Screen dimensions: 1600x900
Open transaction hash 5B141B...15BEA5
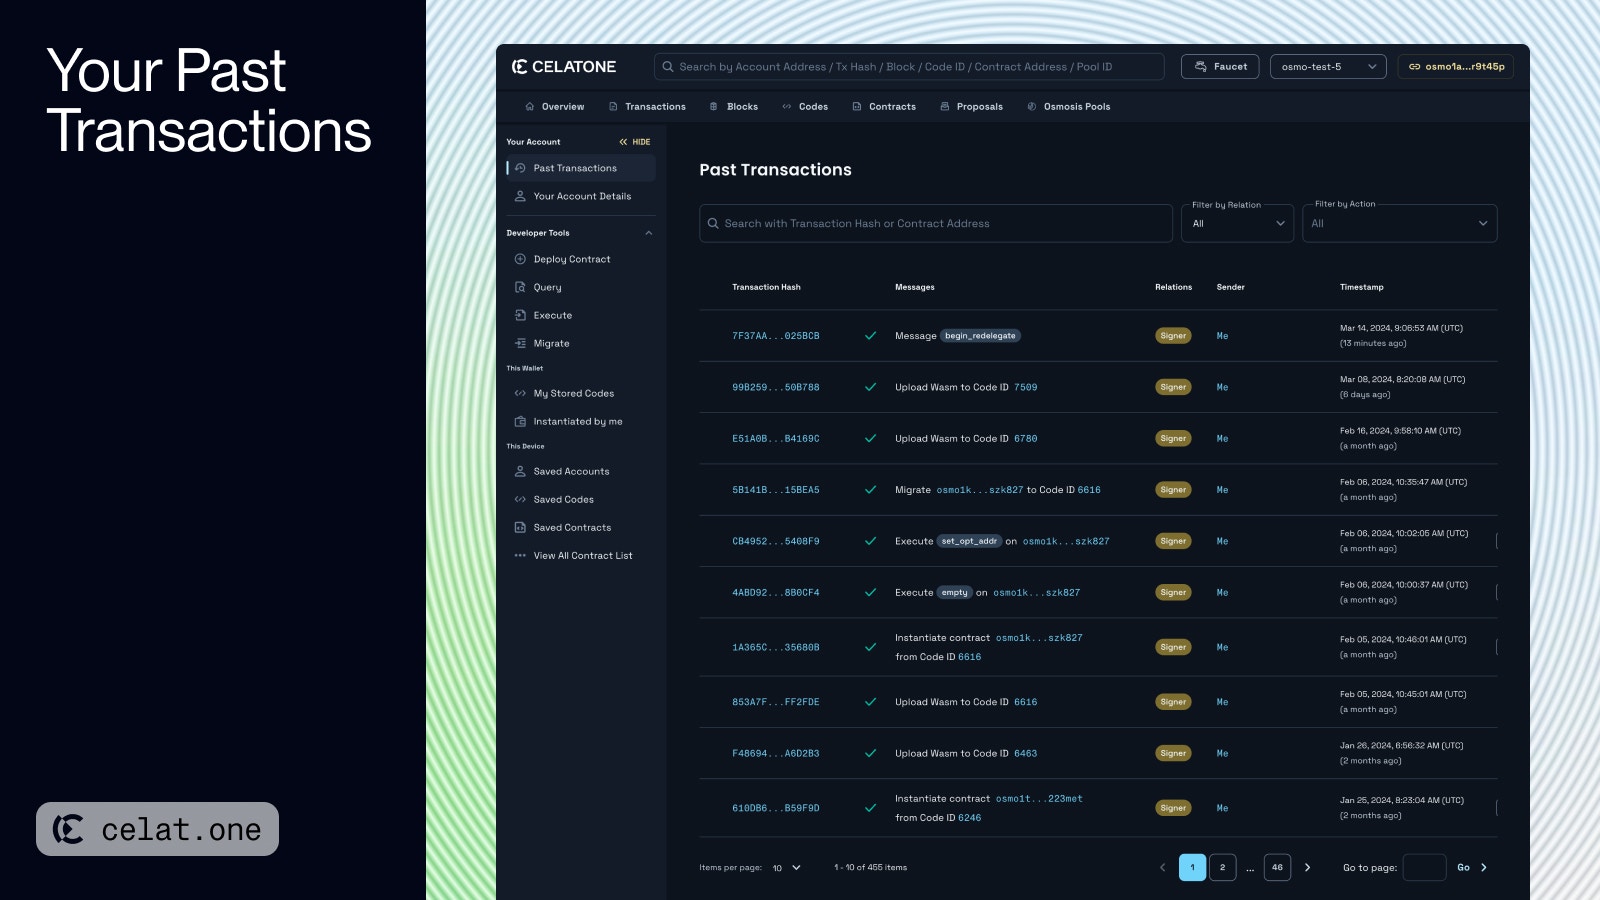pos(775,490)
